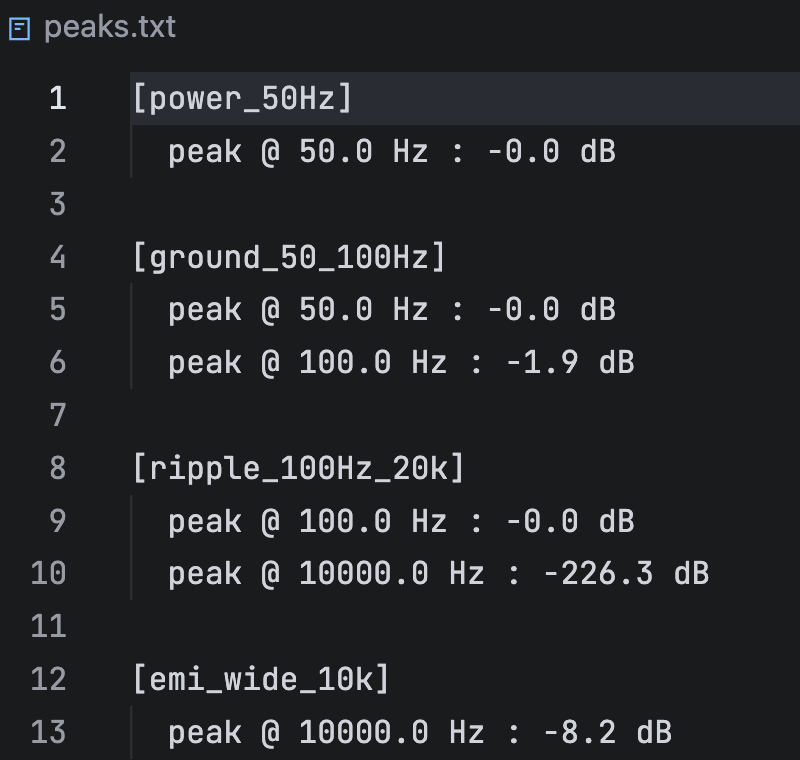
Task: Click the 50.0 Hz peak on line 2
Action: (x=363, y=151)
